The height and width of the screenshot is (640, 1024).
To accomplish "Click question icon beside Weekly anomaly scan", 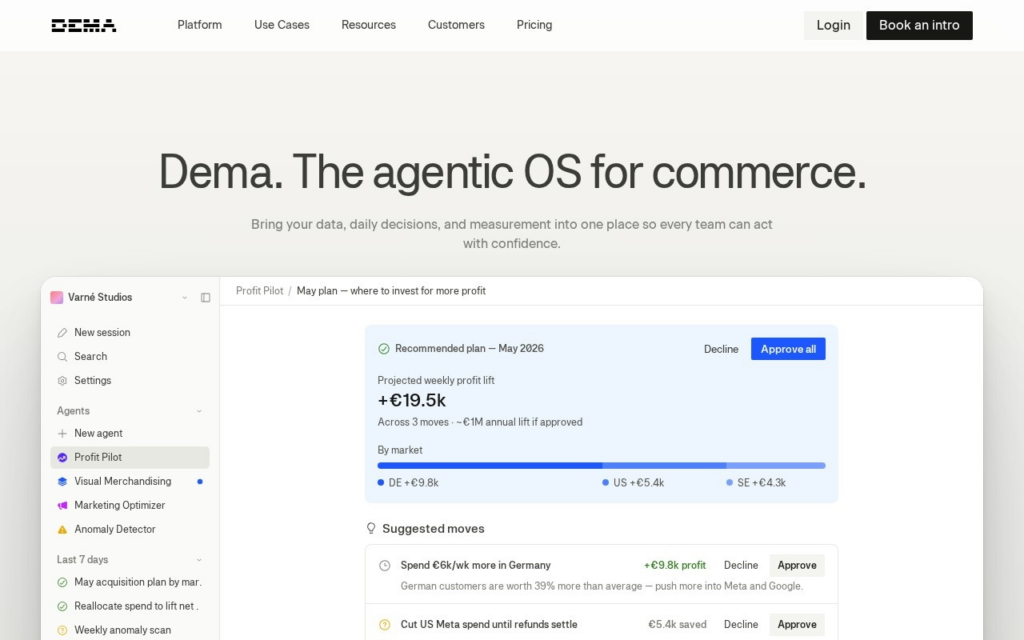I will [x=62, y=631].
